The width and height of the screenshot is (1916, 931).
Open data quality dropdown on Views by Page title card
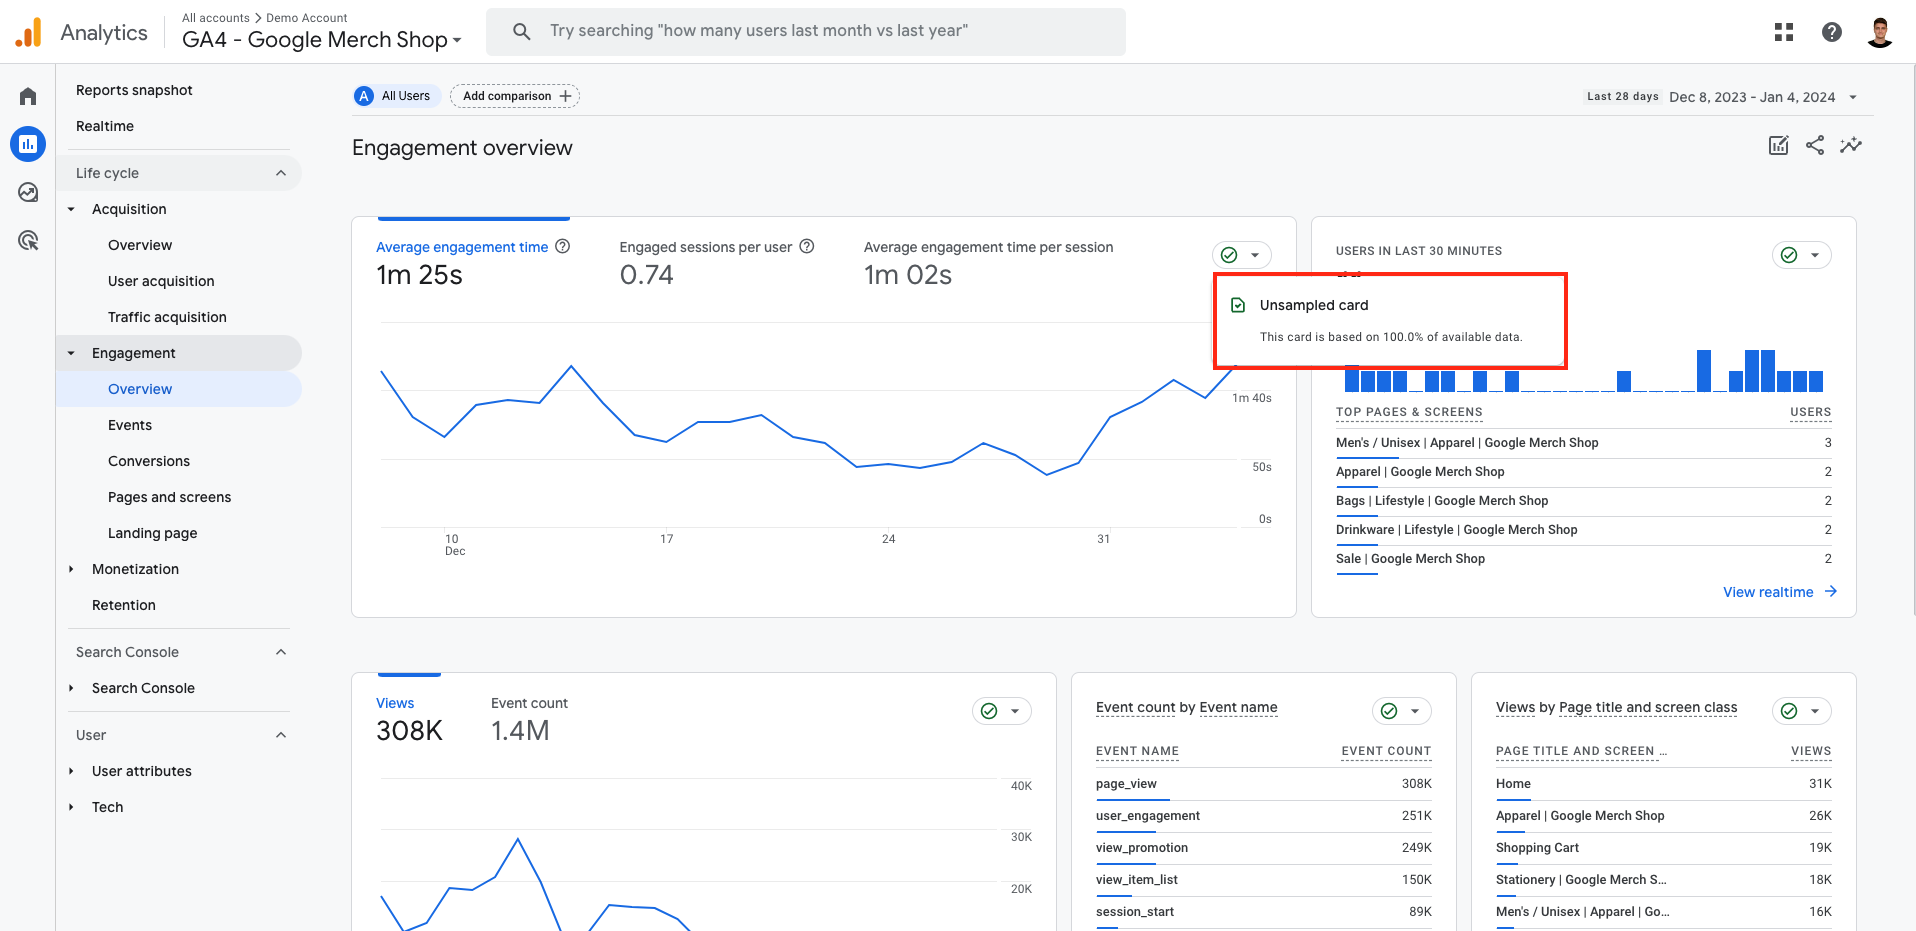[1802, 711]
